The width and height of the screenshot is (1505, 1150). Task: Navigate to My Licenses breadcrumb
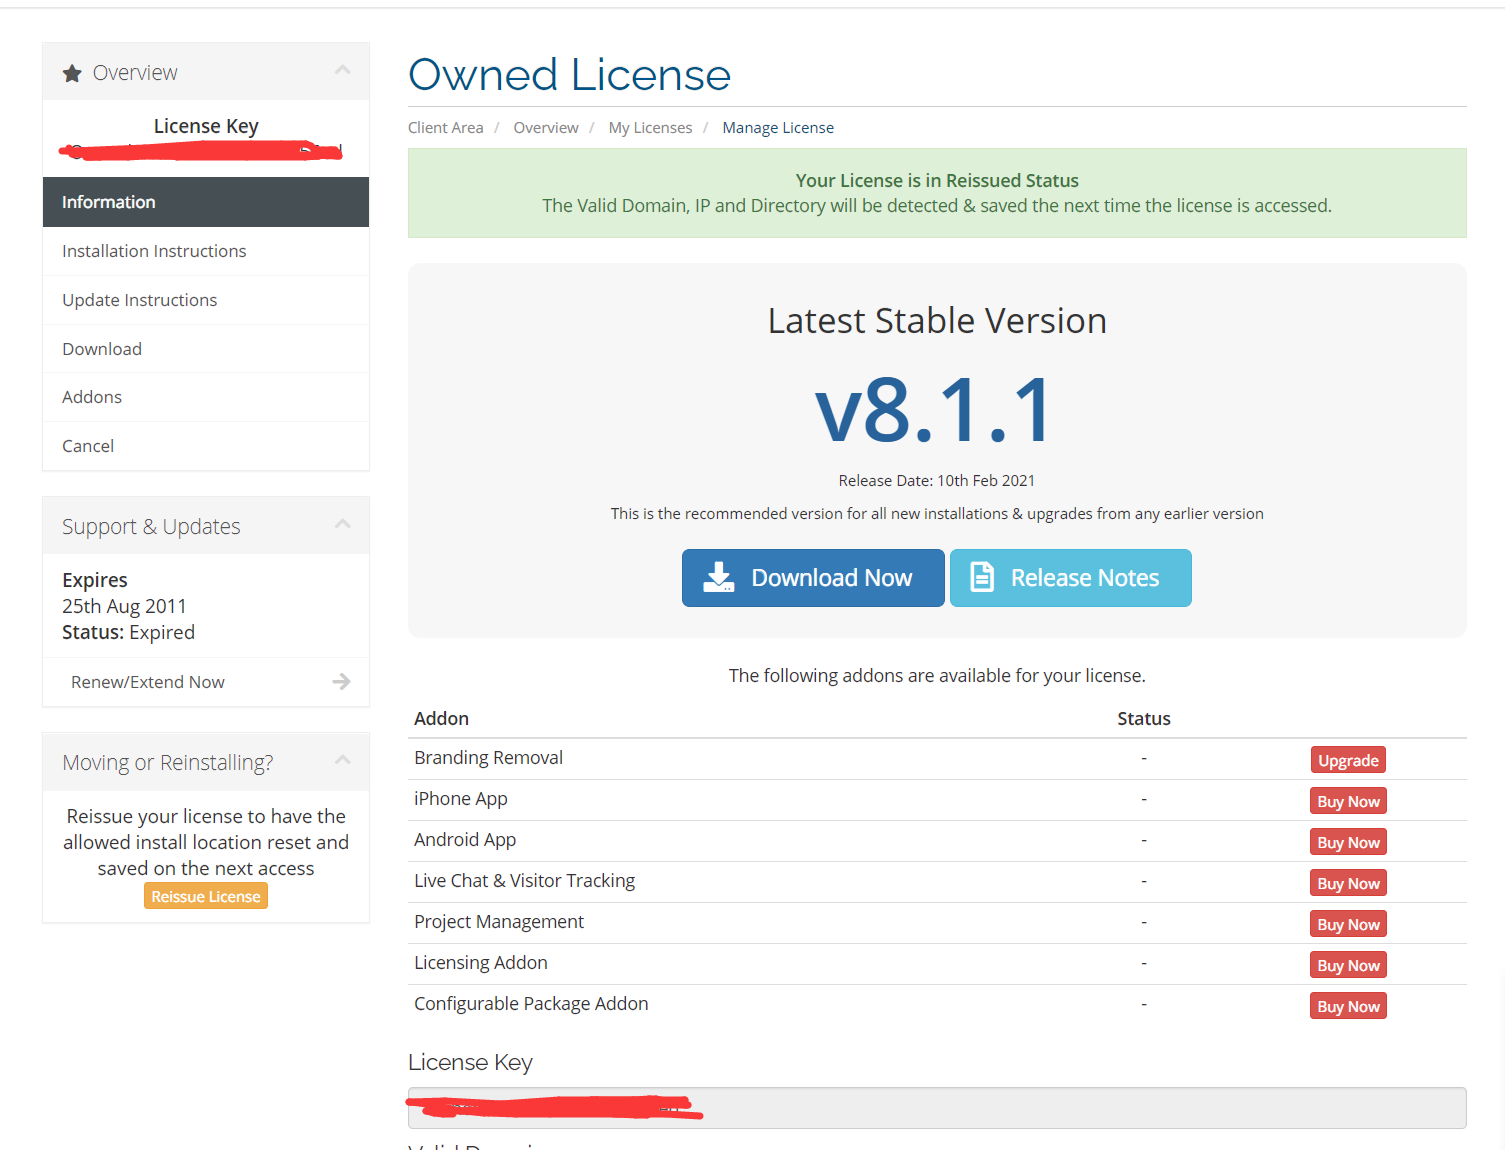coord(650,128)
